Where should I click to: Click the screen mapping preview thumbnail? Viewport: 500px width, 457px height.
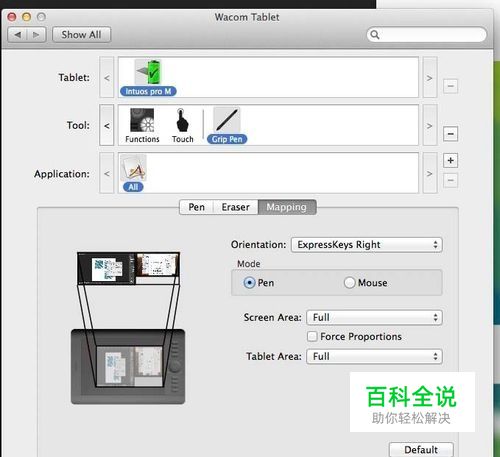point(128,268)
